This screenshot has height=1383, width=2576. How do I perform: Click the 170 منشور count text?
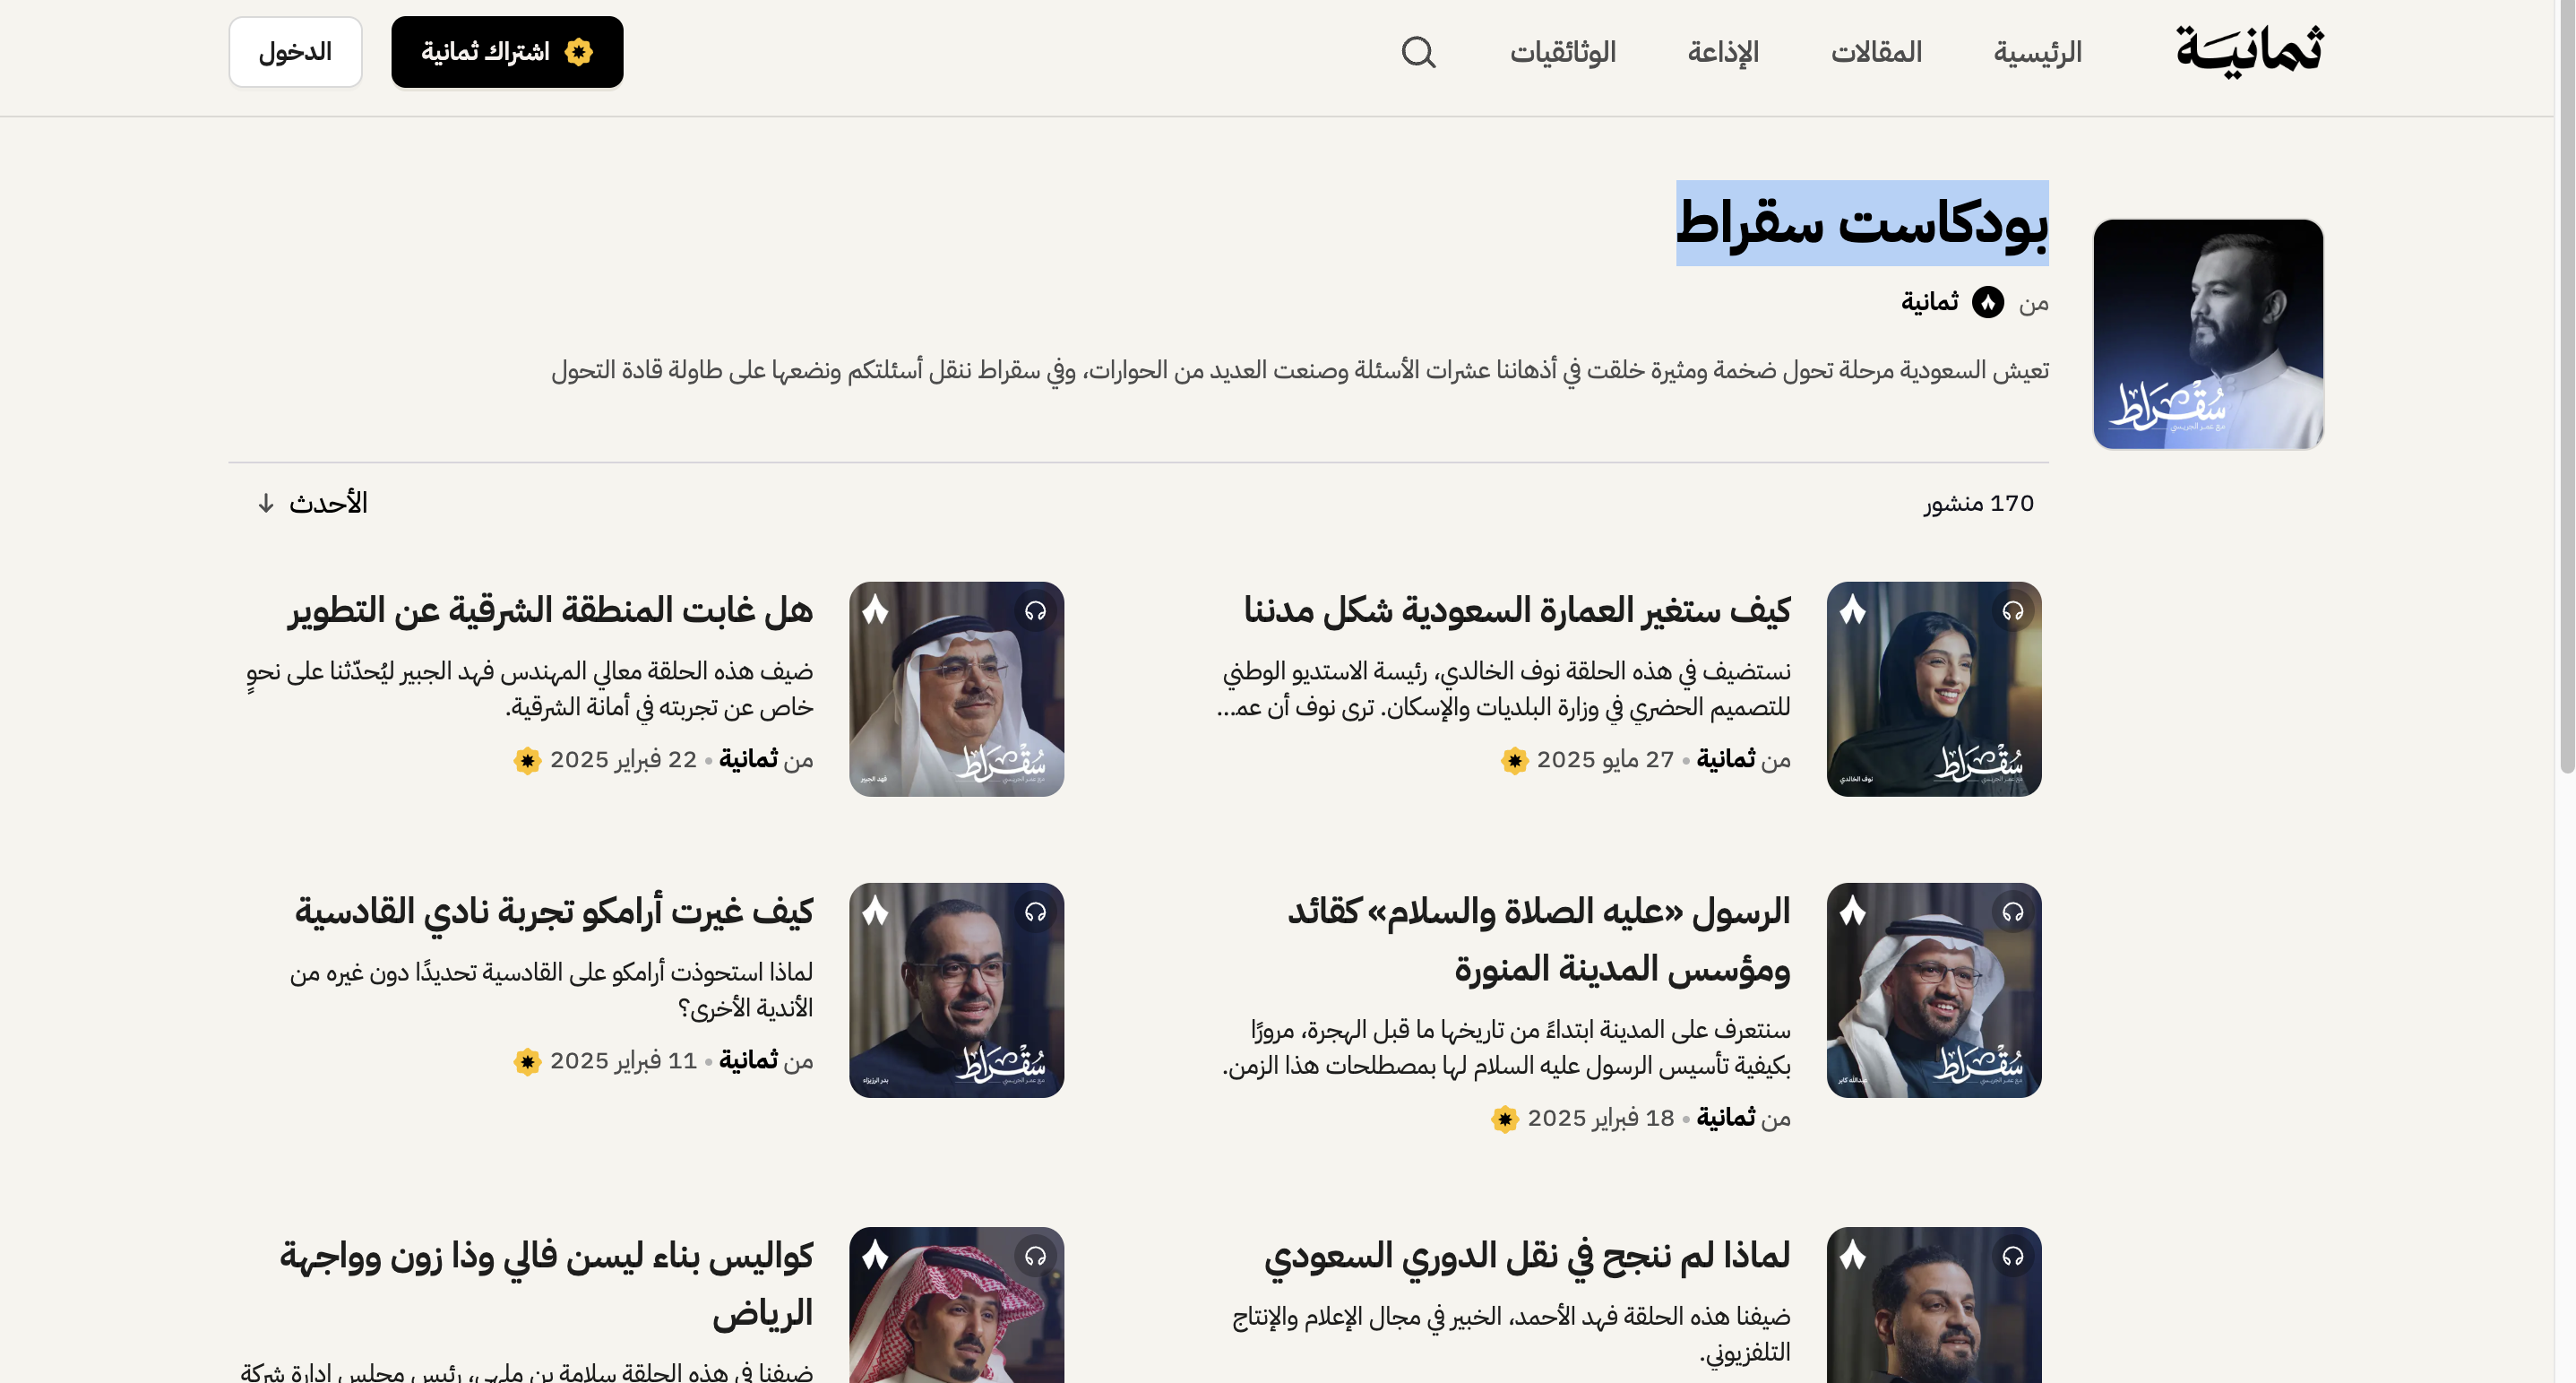tap(1979, 503)
